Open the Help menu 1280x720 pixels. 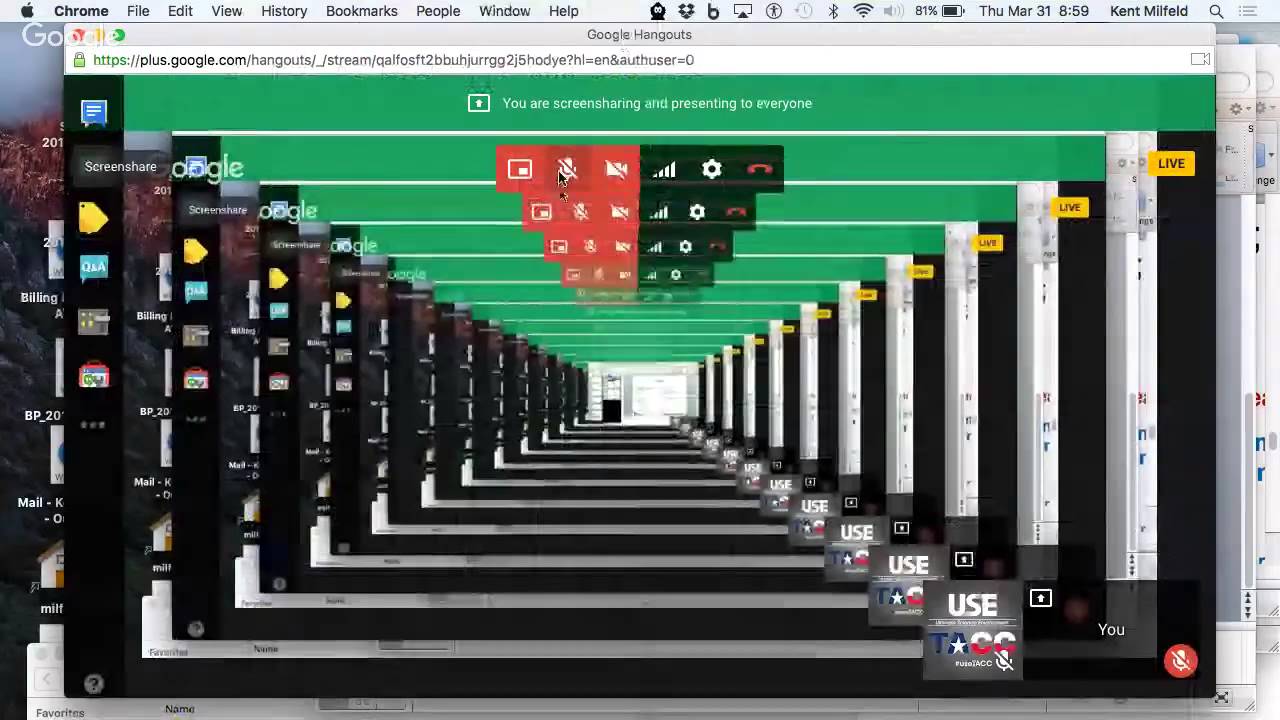coord(564,11)
